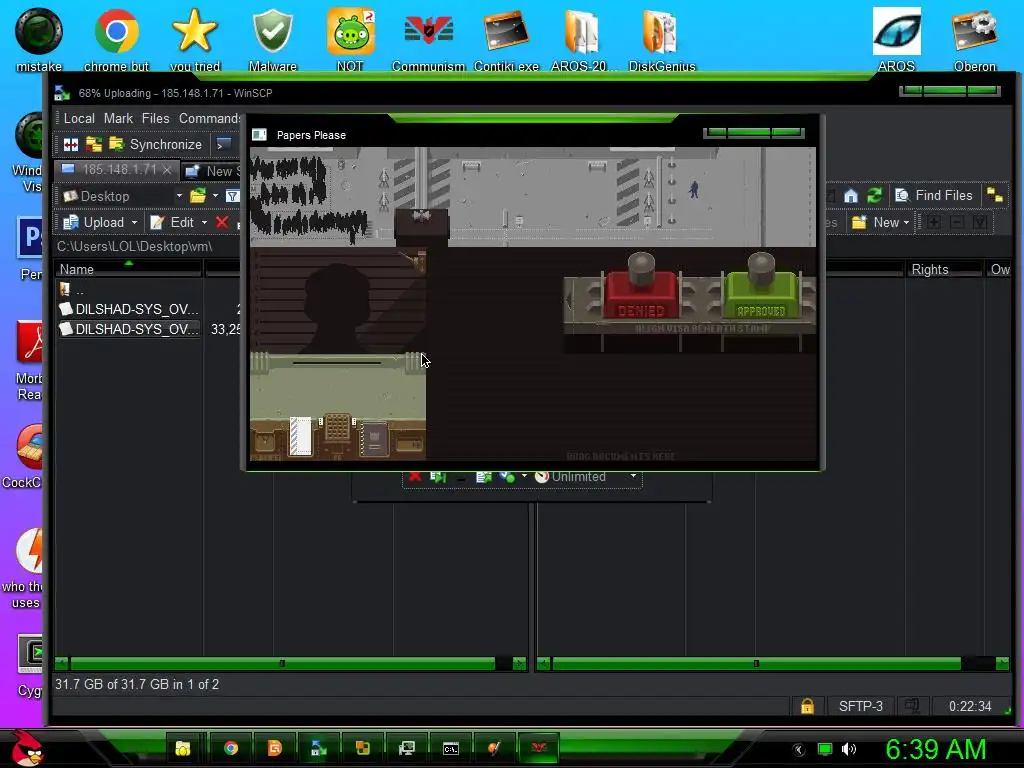
Task: Click the local path C:\Users\LOL\Desktop\vm\
Action: (134, 246)
